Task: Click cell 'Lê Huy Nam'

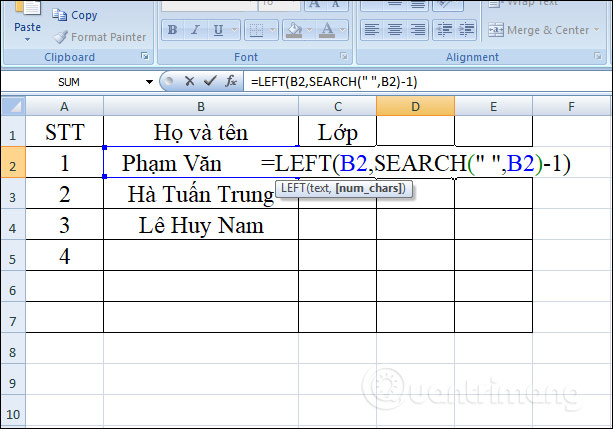Action: tap(201, 224)
